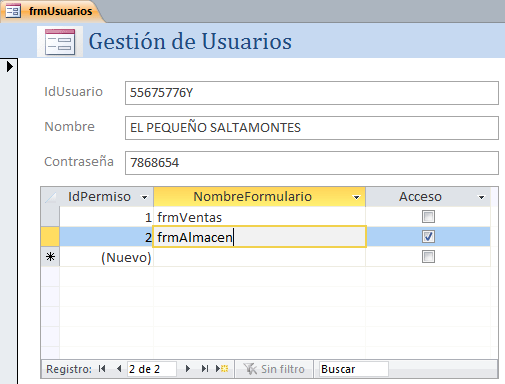Image resolution: width=505 pixels, height=384 pixels.
Task: Select the current record arrow selector
Action: [x=9, y=67]
